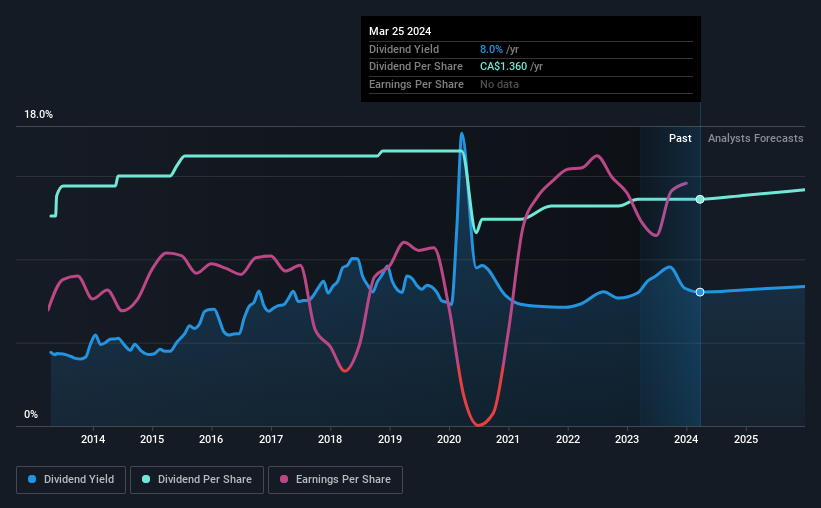Toggle the Earnings Per Share legend button
Image resolution: width=821 pixels, height=508 pixels.
click(335, 480)
